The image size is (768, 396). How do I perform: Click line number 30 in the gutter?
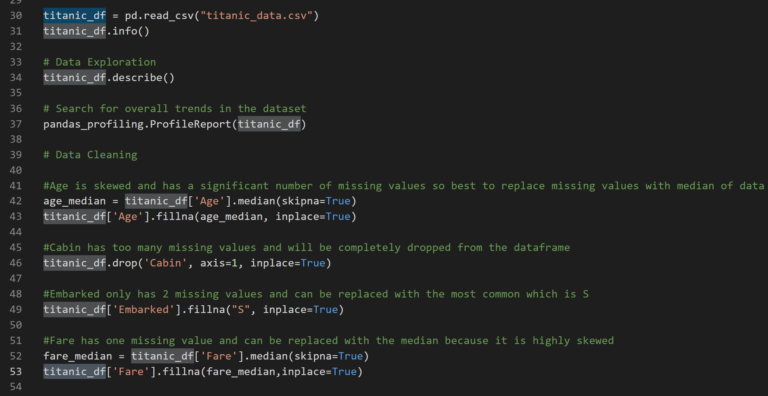[16, 16]
